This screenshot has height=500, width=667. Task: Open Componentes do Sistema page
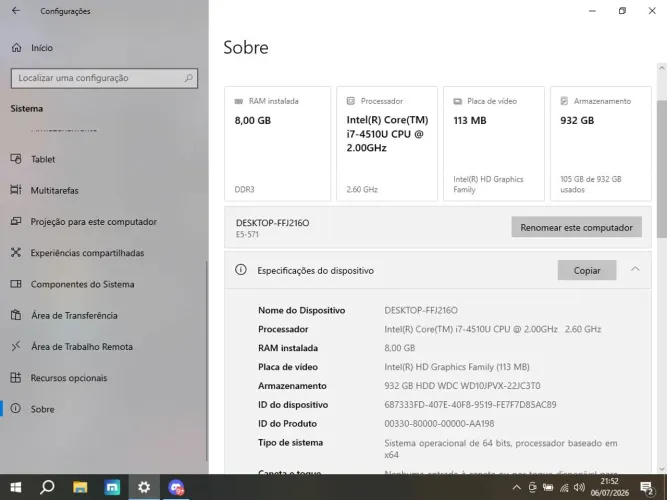tap(104, 284)
